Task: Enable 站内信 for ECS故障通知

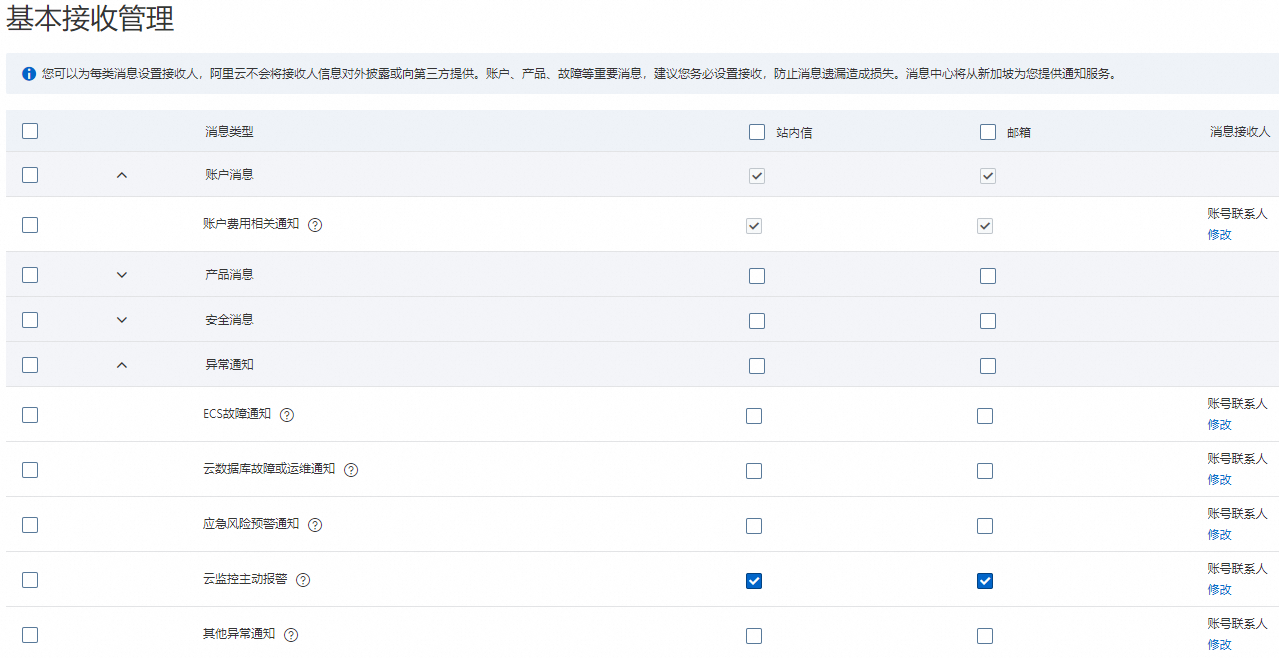Action: 754,416
